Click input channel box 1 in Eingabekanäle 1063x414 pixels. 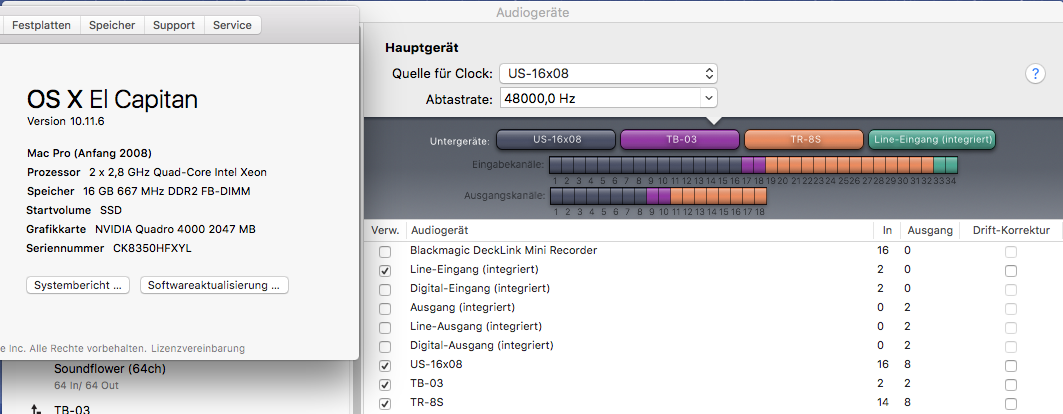click(x=555, y=165)
